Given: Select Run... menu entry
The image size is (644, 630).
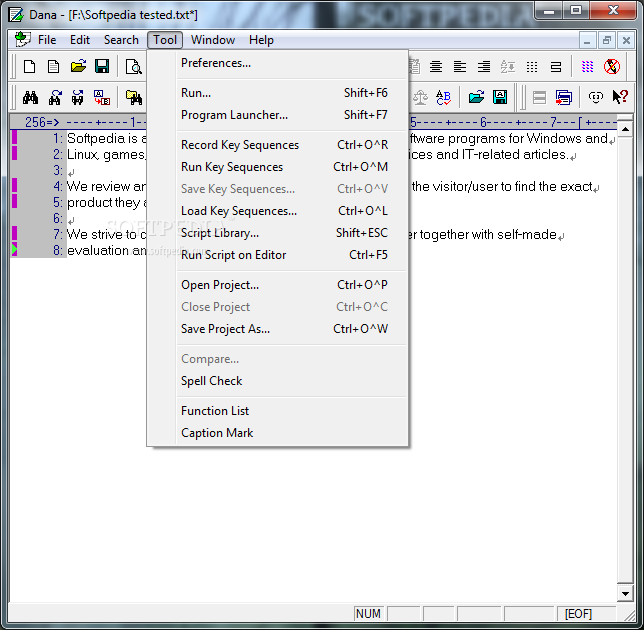Looking at the screenshot, I should click(278, 93).
